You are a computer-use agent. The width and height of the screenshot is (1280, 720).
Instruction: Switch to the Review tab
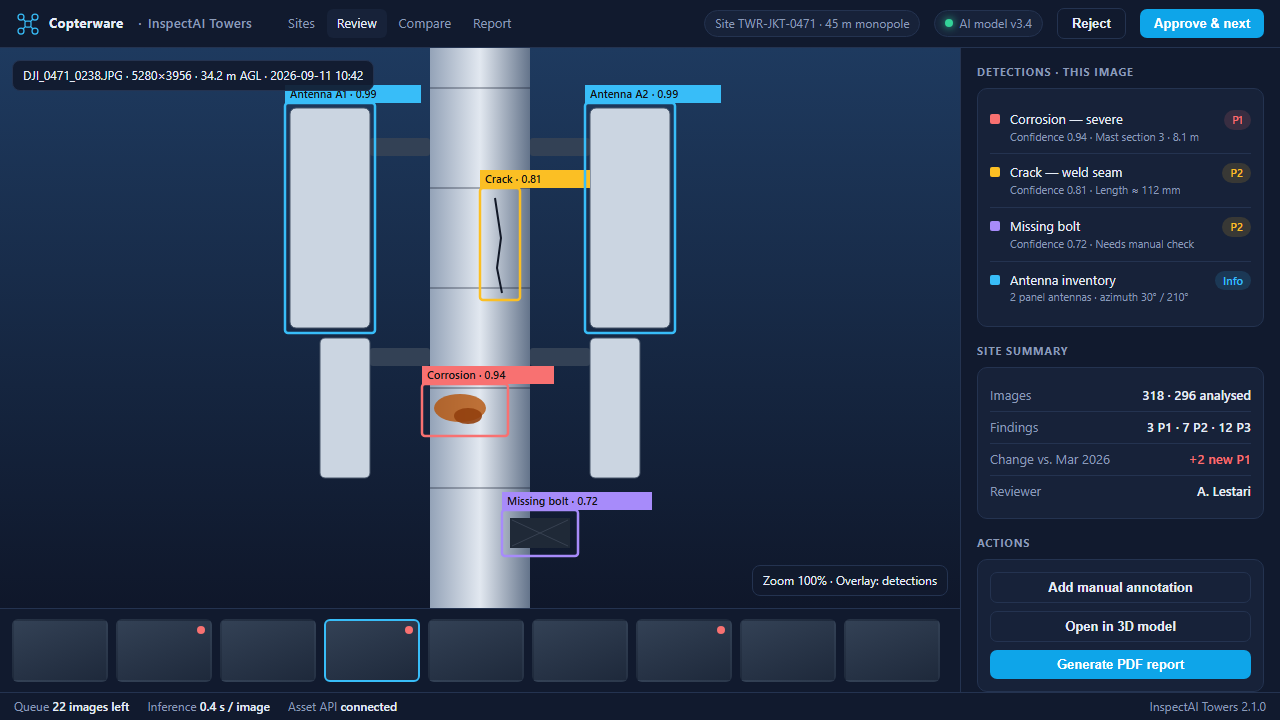(357, 24)
